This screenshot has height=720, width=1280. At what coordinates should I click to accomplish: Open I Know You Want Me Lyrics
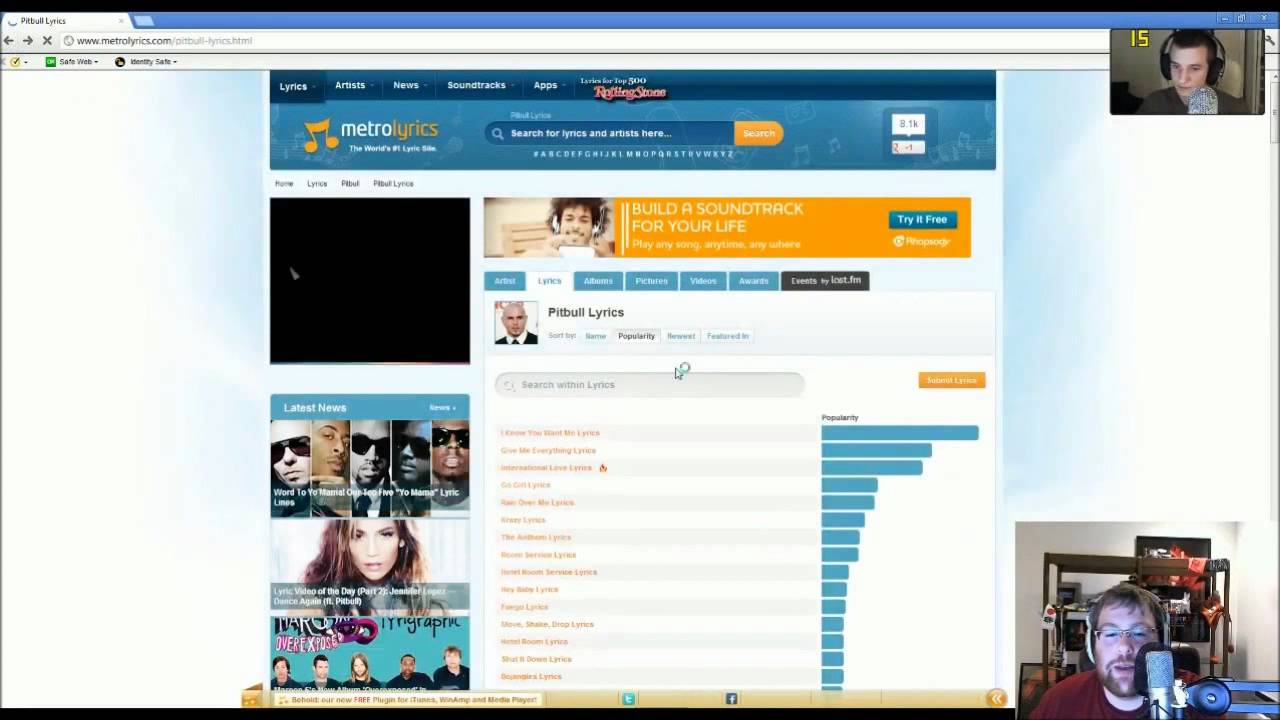tap(550, 433)
